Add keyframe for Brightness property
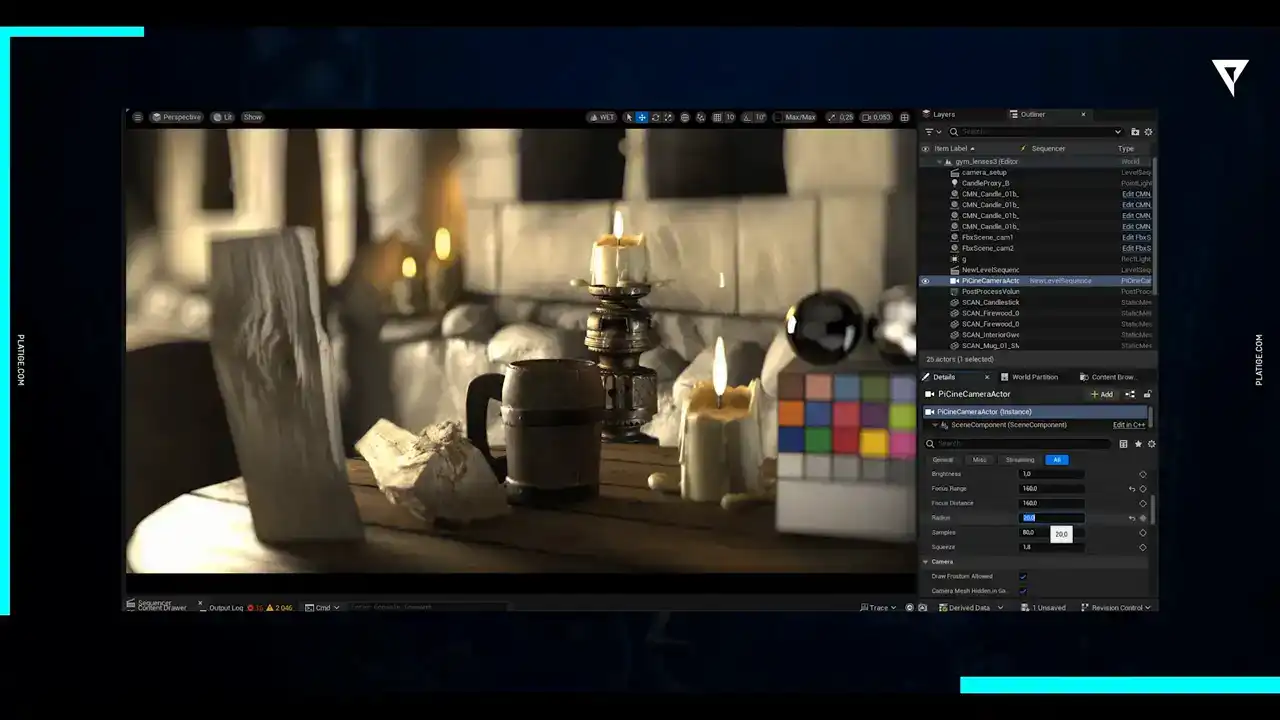 click(x=1143, y=474)
